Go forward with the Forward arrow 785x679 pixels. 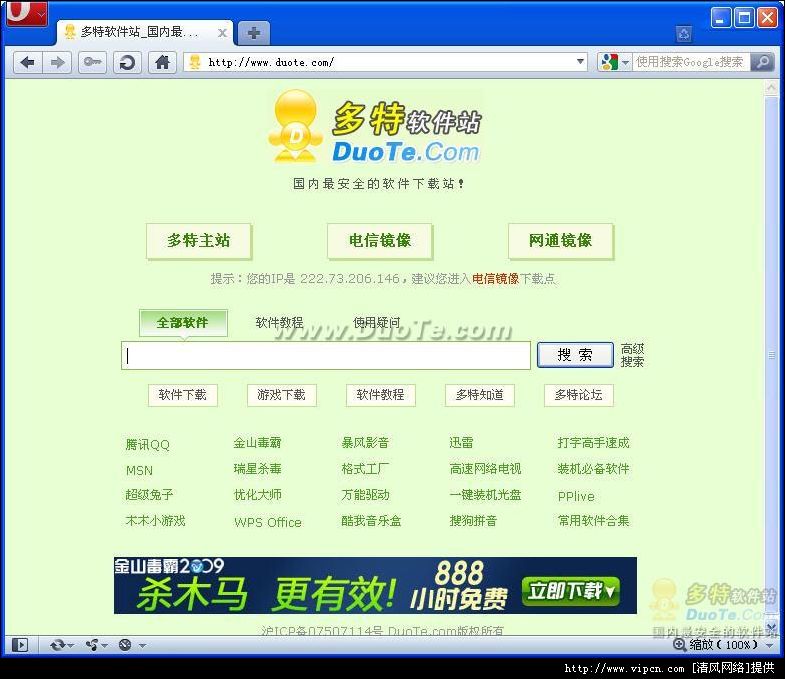click(x=57, y=63)
